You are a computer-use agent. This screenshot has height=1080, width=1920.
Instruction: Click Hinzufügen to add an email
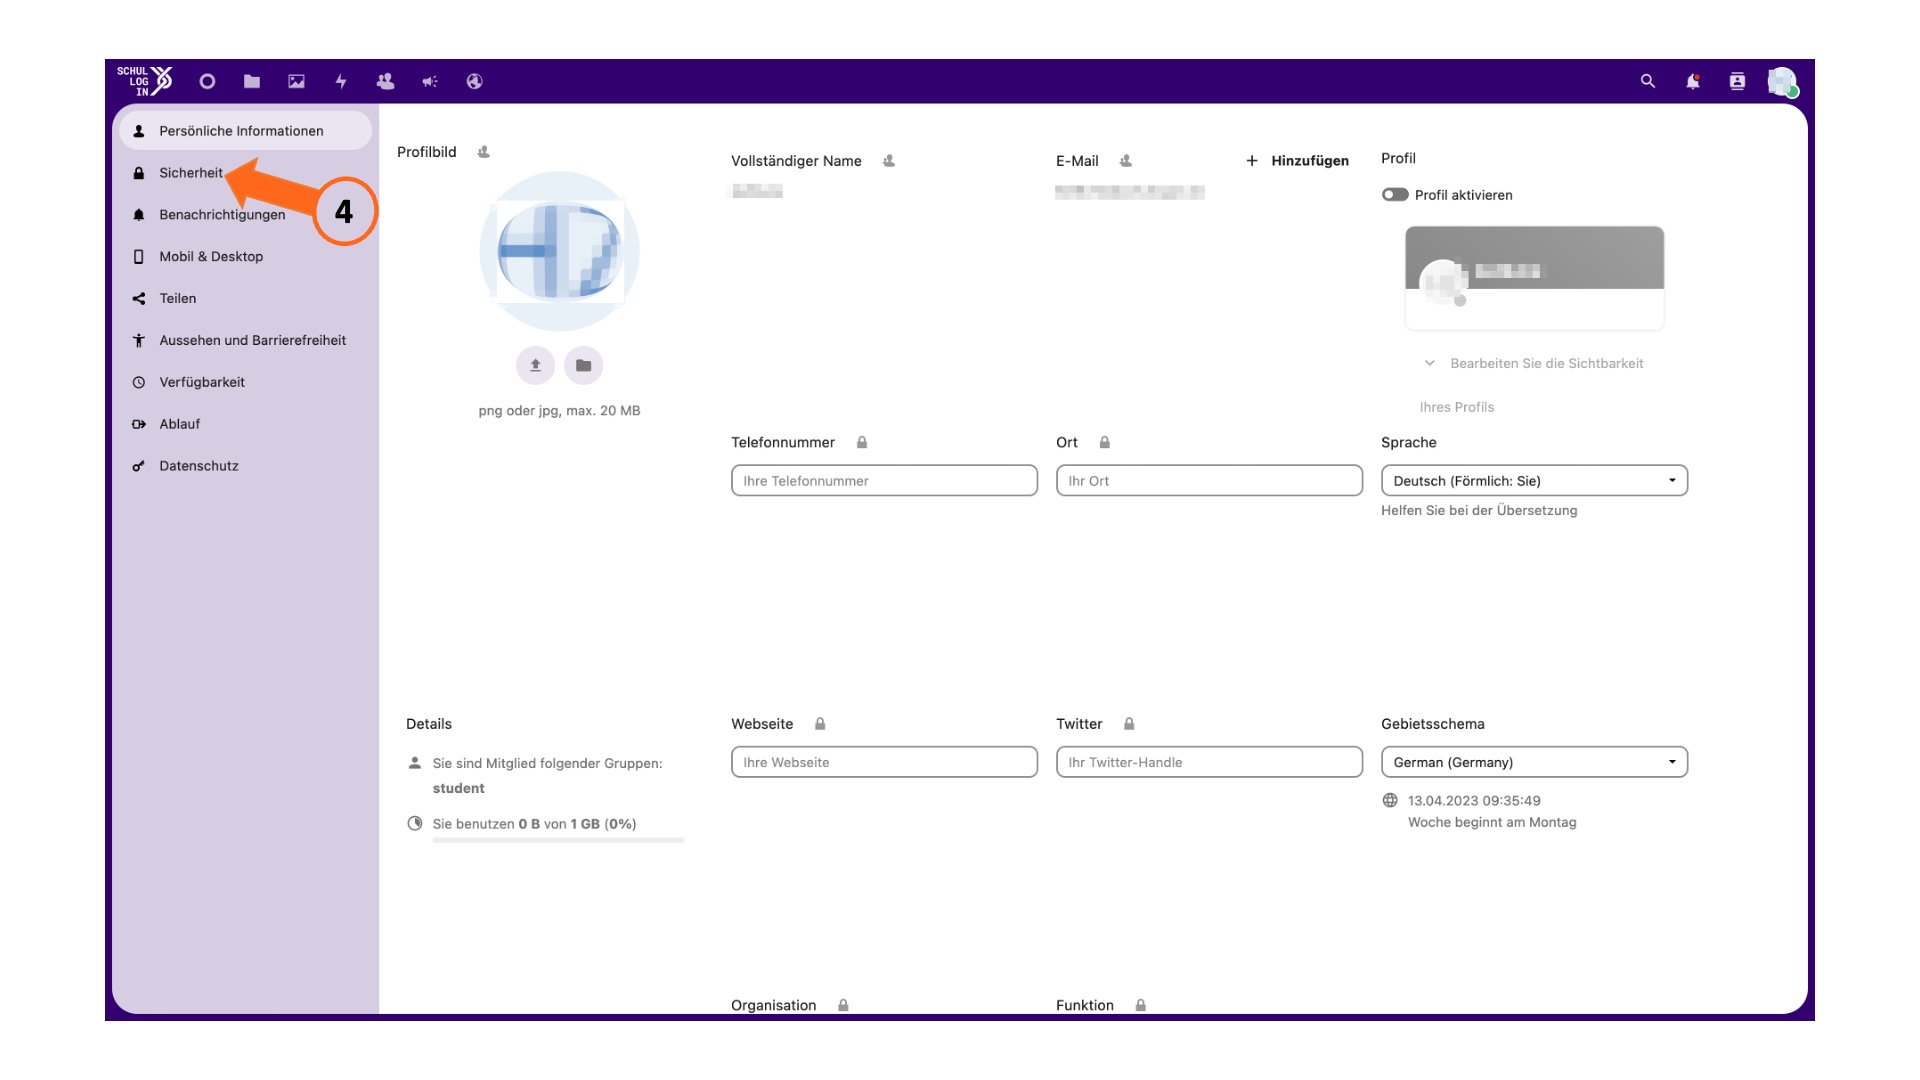[1297, 161]
